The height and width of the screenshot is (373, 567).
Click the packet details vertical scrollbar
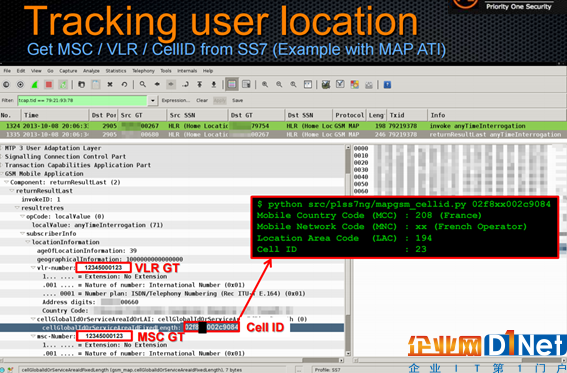point(348,250)
